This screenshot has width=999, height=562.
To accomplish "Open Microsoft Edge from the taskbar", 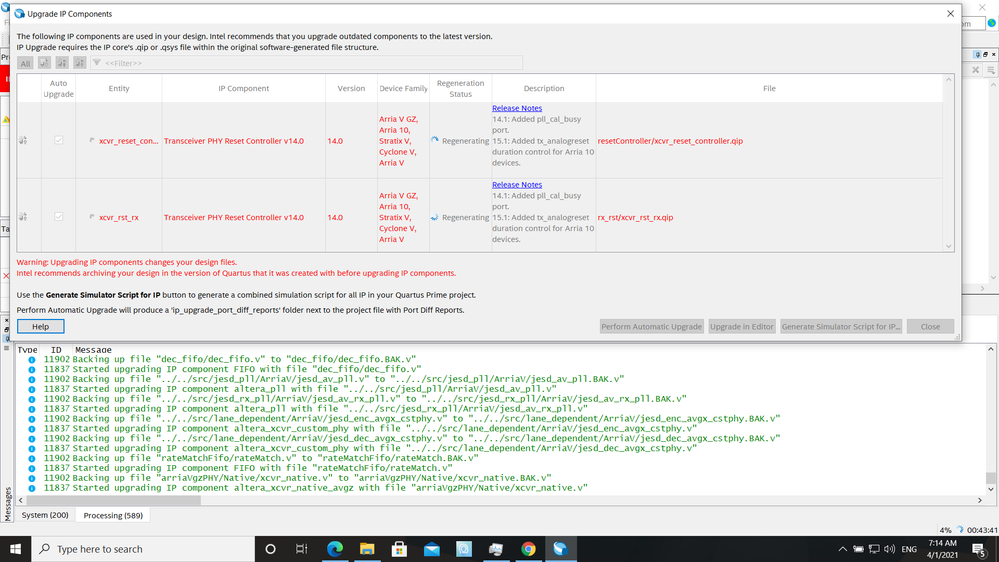I will pos(335,549).
